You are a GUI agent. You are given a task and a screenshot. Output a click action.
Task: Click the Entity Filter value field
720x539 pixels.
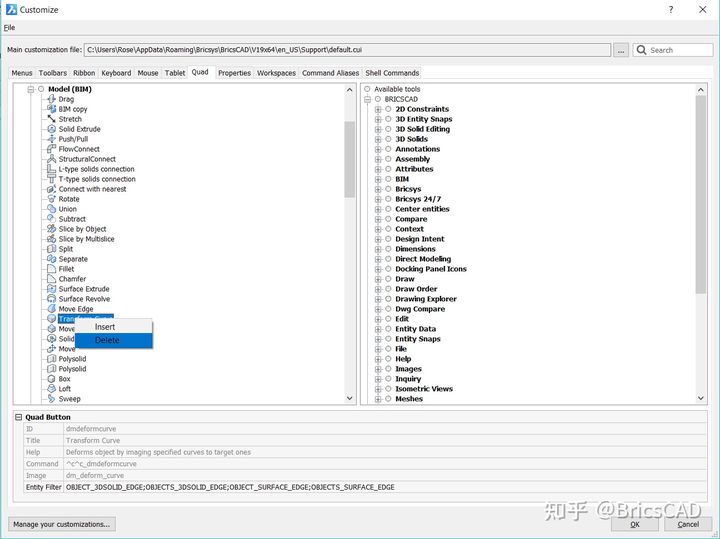click(x=385, y=487)
